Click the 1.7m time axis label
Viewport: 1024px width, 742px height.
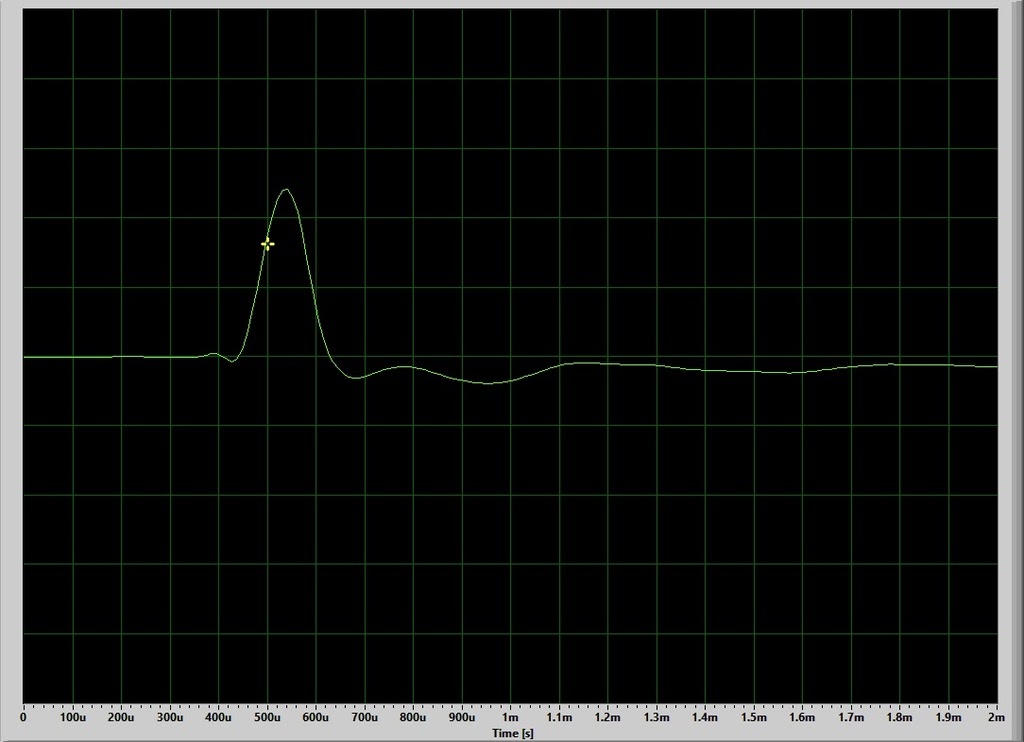(x=851, y=717)
